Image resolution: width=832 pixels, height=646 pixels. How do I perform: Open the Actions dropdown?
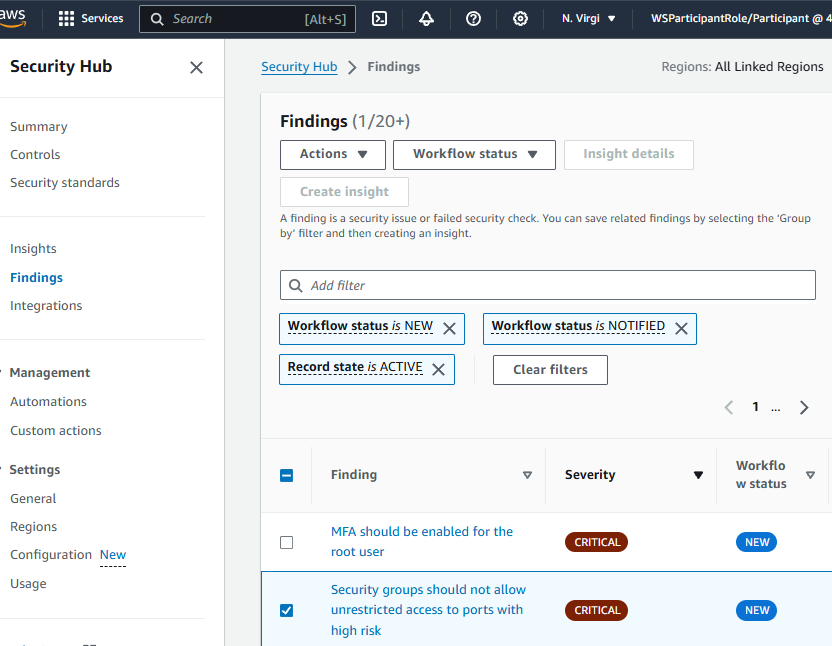[333, 154]
